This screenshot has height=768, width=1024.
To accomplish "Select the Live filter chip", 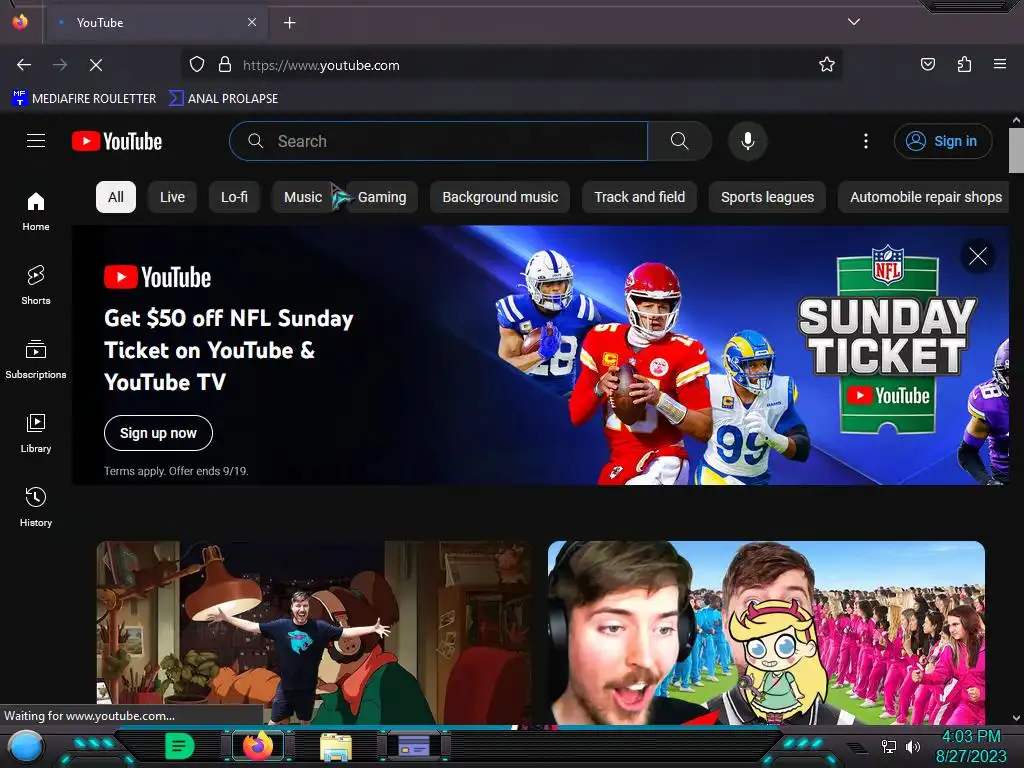I will point(172,197).
